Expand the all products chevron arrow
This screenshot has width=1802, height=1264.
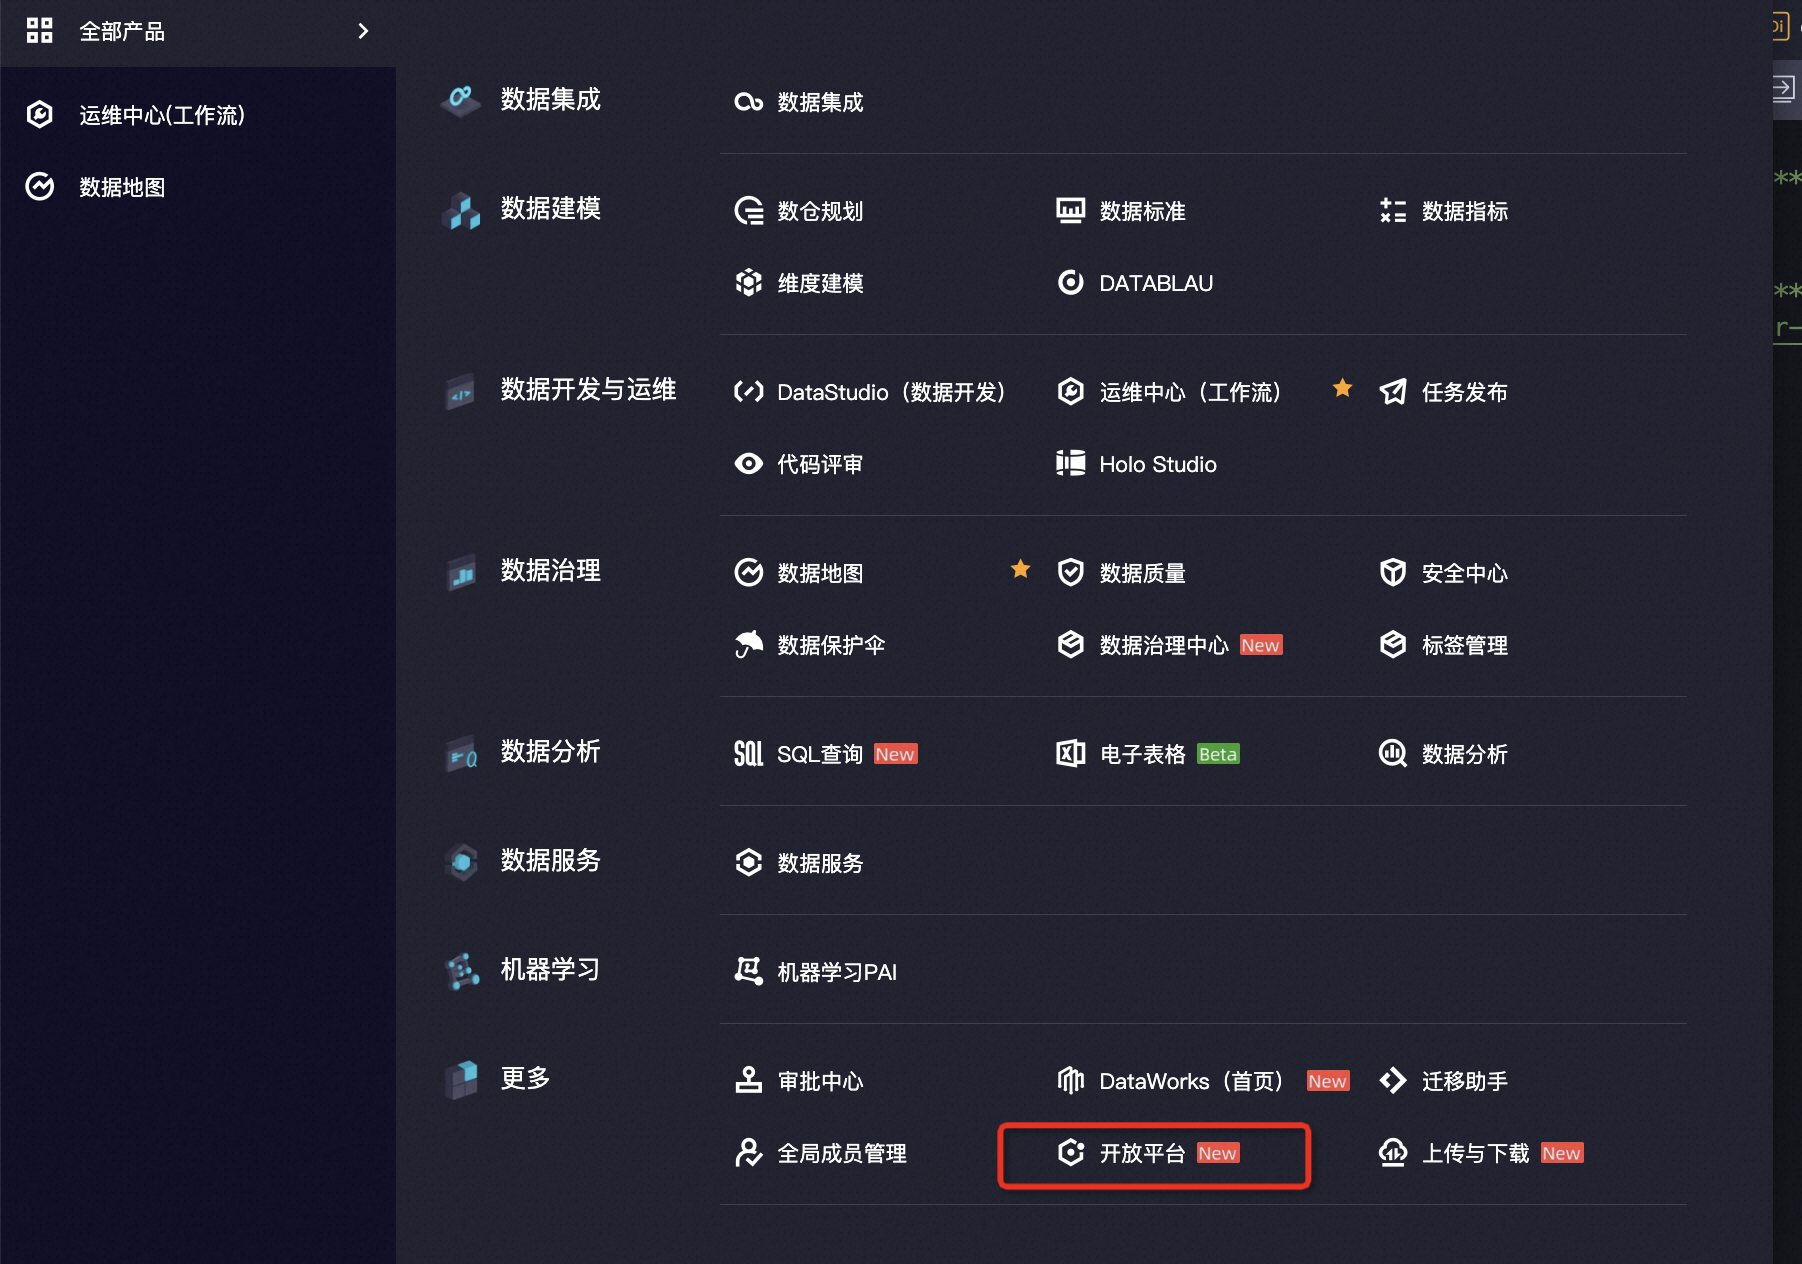pos(363,31)
